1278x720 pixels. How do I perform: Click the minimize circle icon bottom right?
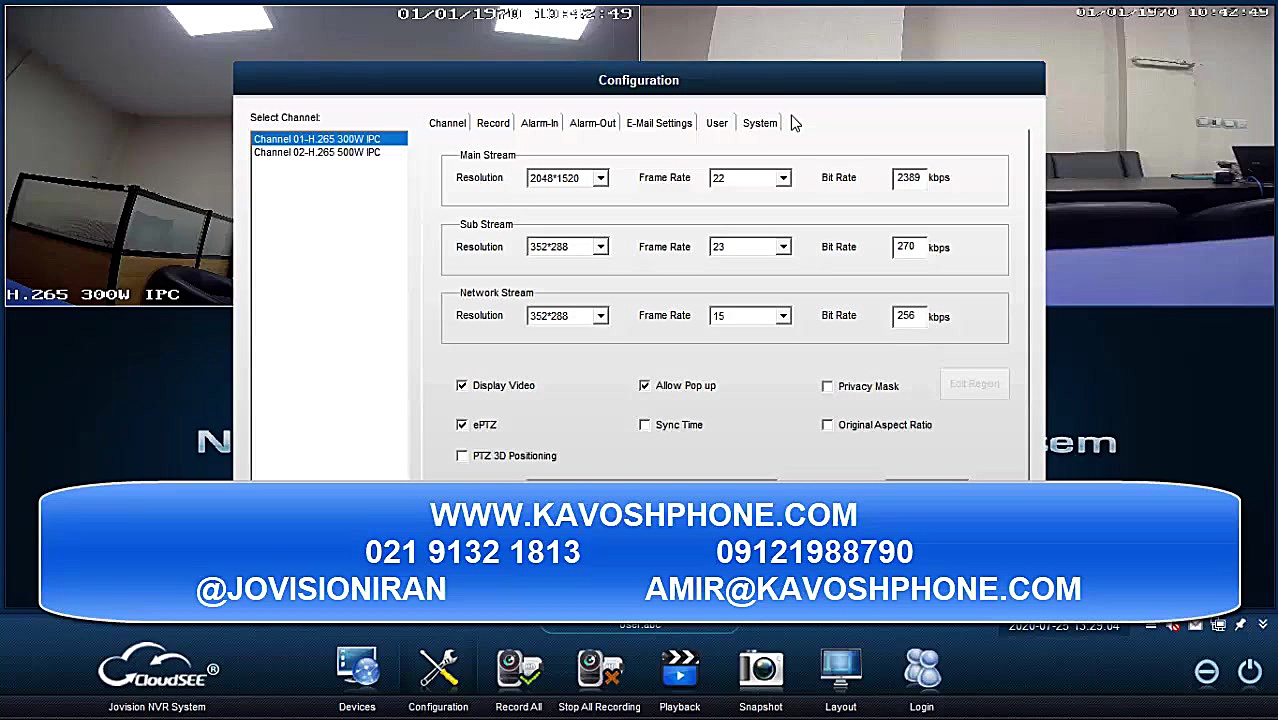pos(1207,672)
